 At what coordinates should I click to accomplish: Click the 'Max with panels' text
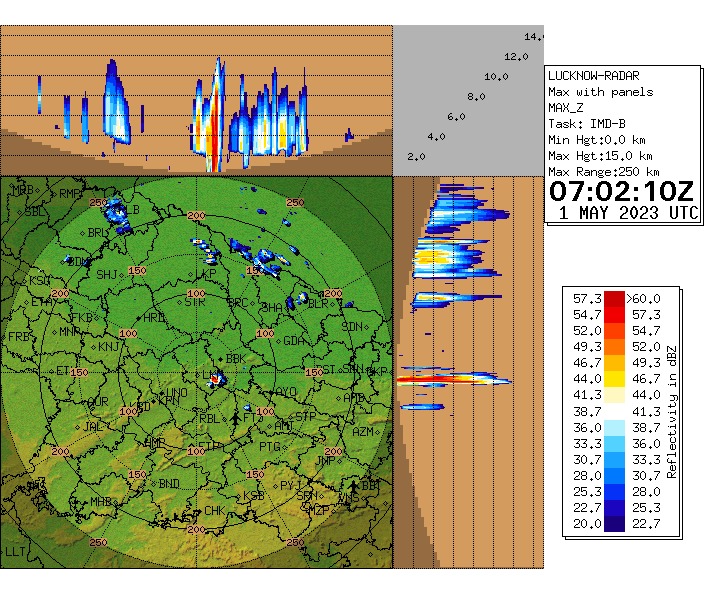point(600,92)
